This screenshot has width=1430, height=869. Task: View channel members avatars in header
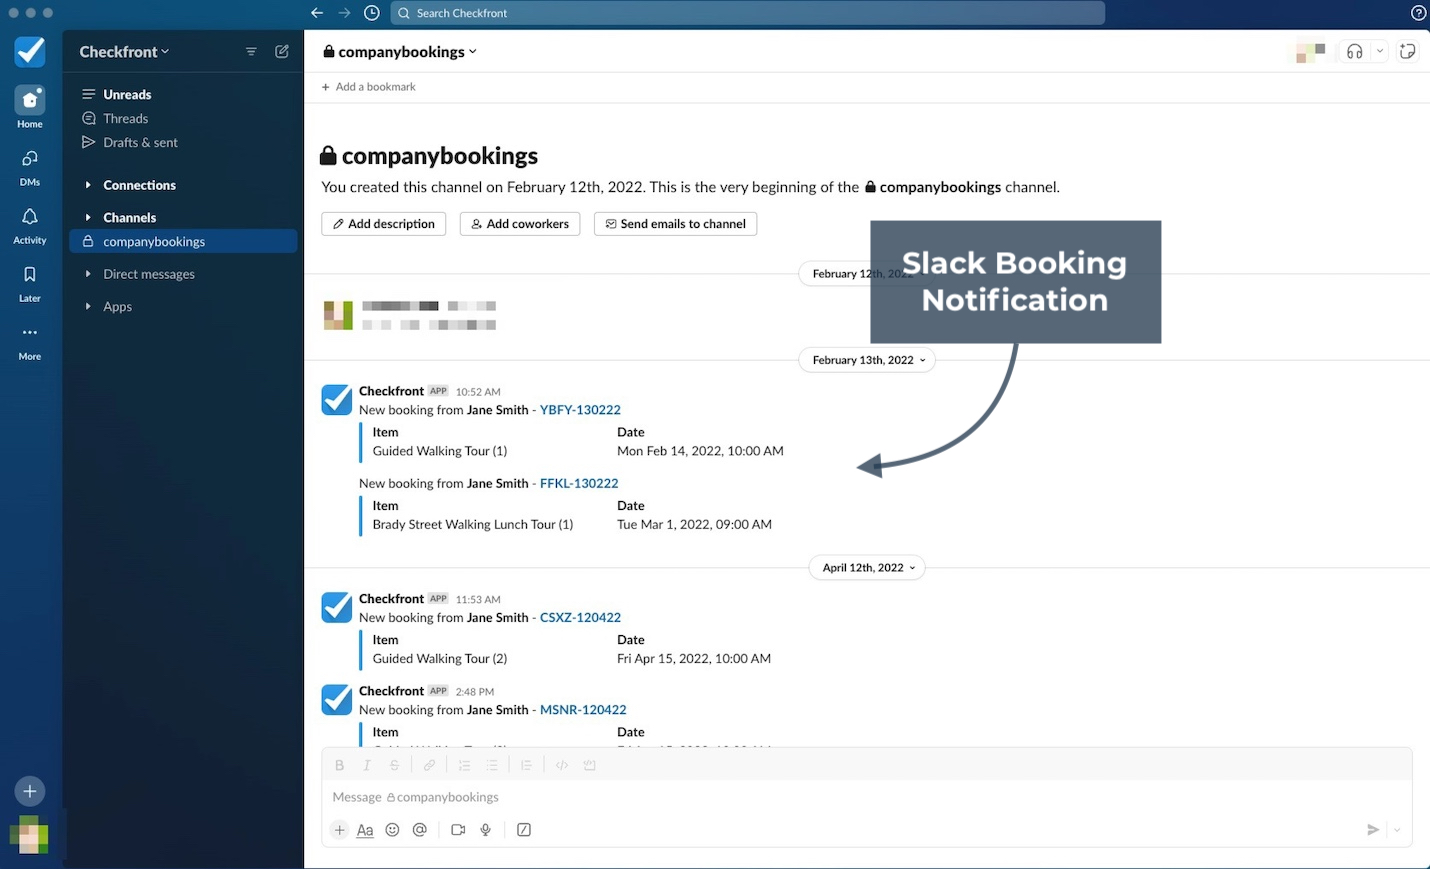pyautogui.click(x=1310, y=52)
